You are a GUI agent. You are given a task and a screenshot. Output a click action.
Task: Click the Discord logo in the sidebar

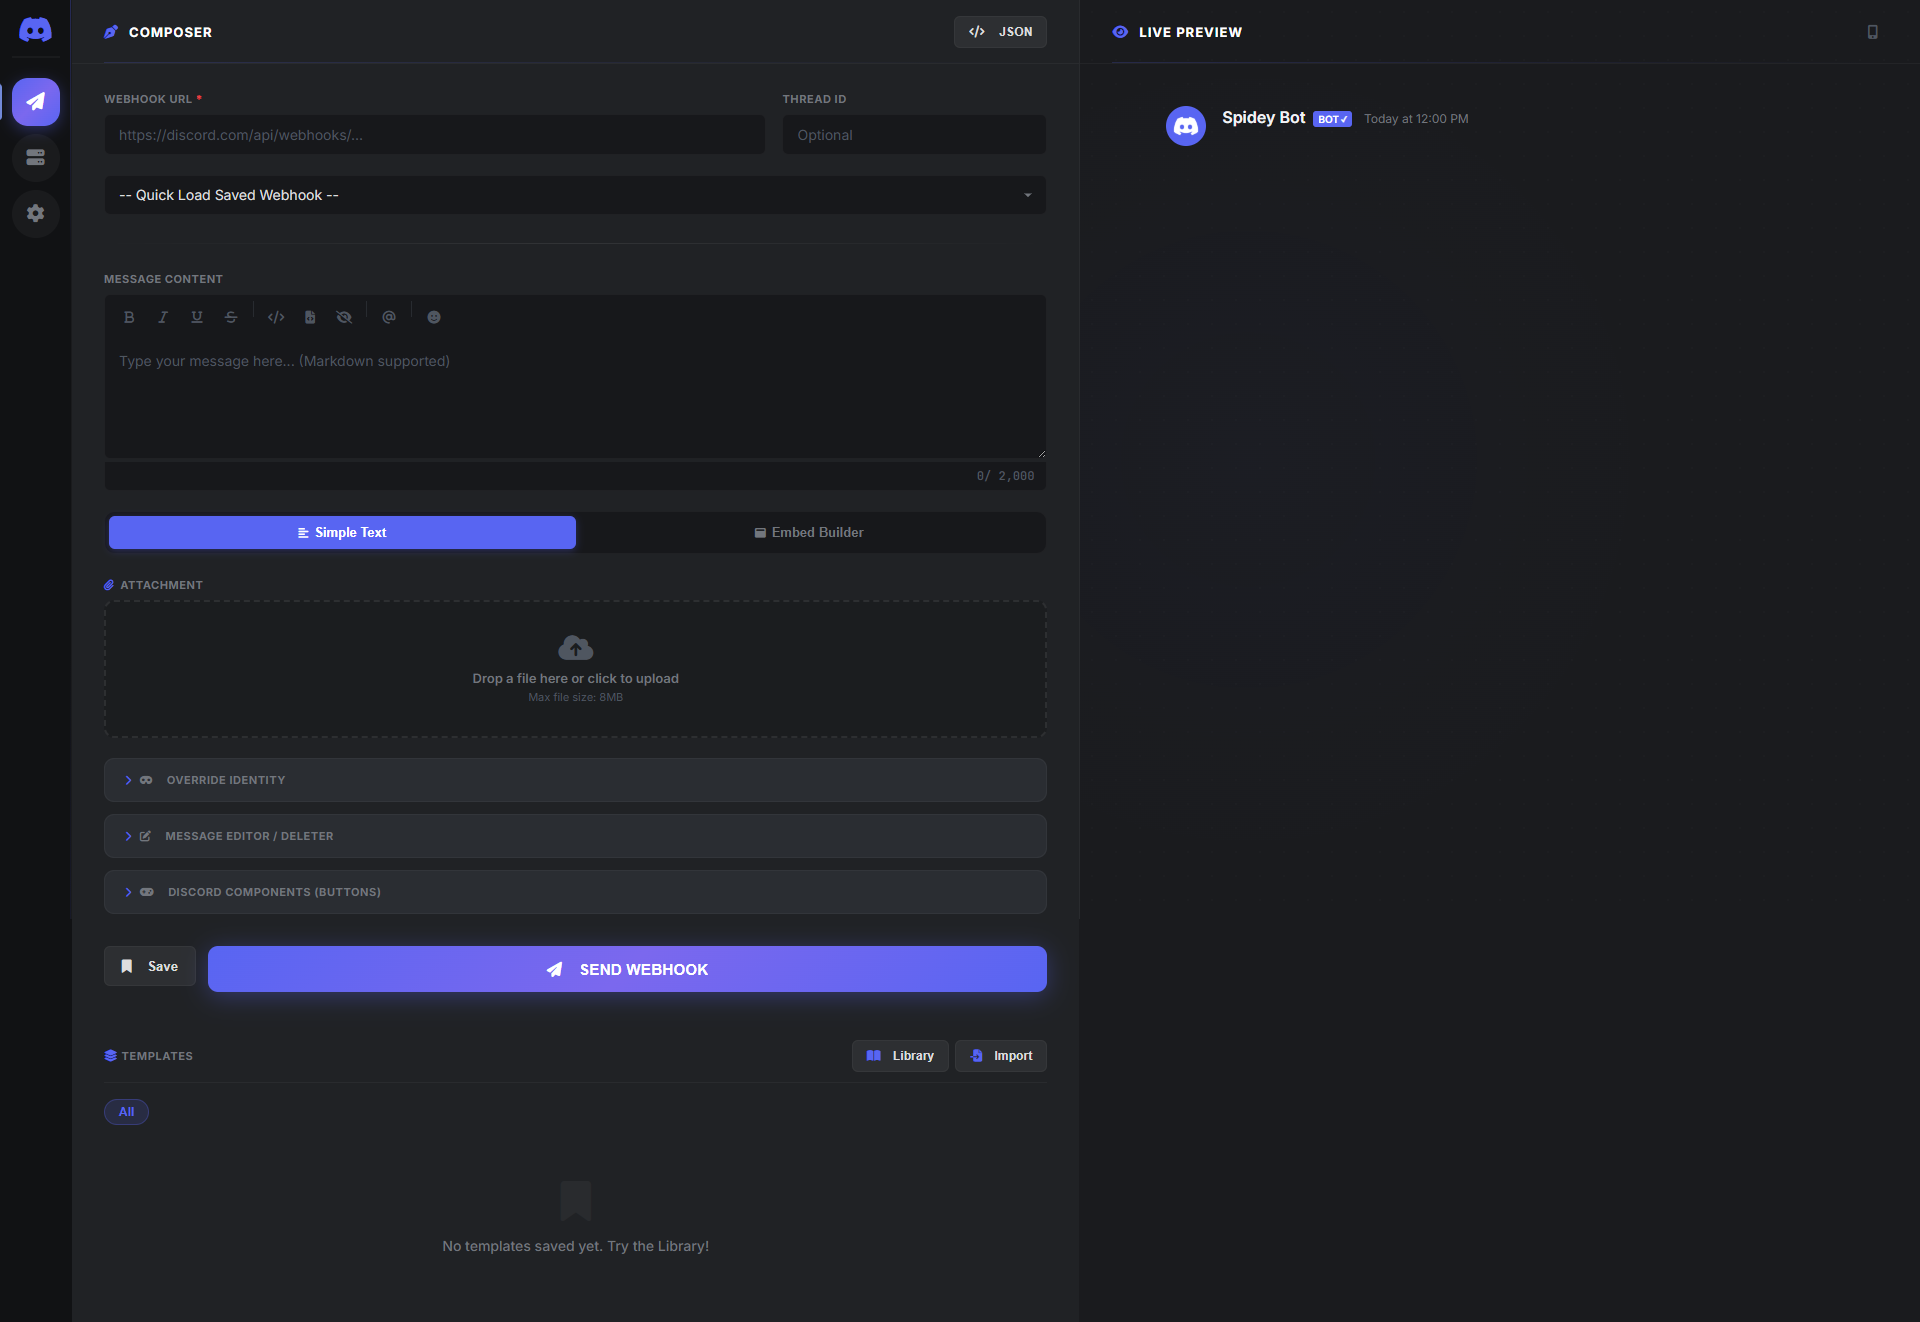coord(35,30)
